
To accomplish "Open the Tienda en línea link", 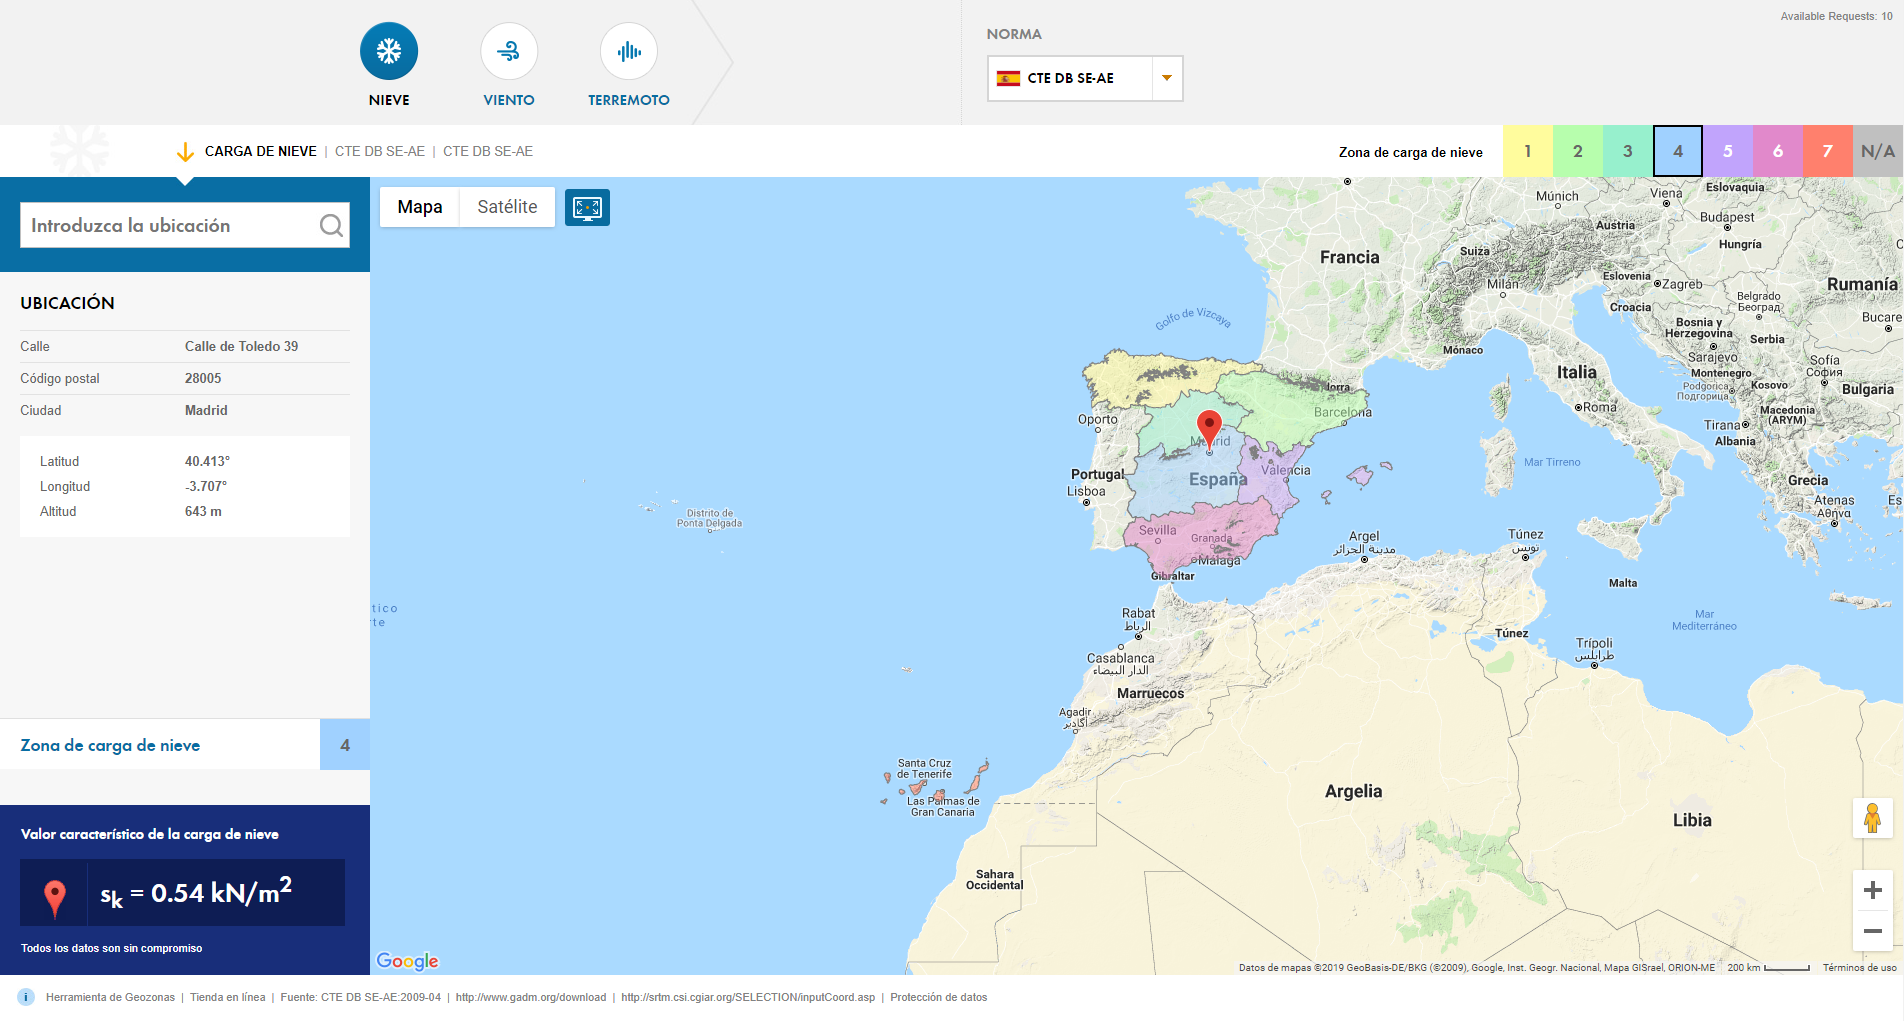I will (227, 997).
